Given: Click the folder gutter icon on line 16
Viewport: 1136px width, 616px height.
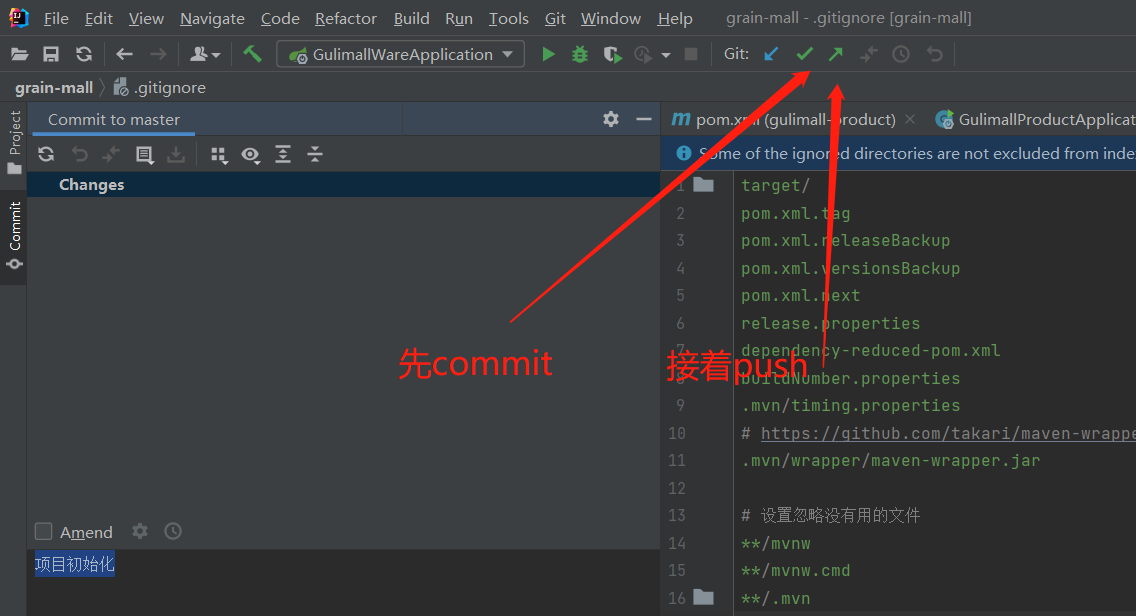Looking at the screenshot, I should coord(703,598).
